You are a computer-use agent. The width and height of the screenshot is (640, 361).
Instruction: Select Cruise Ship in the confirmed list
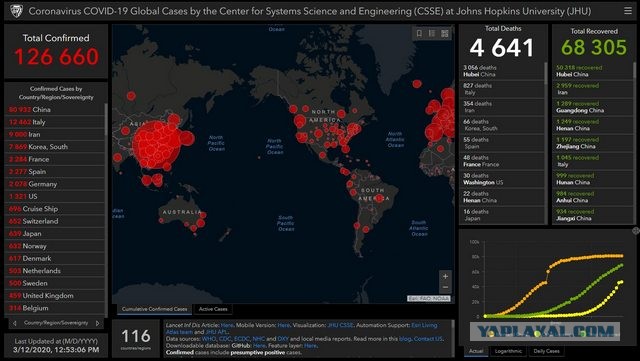point(55,209)
